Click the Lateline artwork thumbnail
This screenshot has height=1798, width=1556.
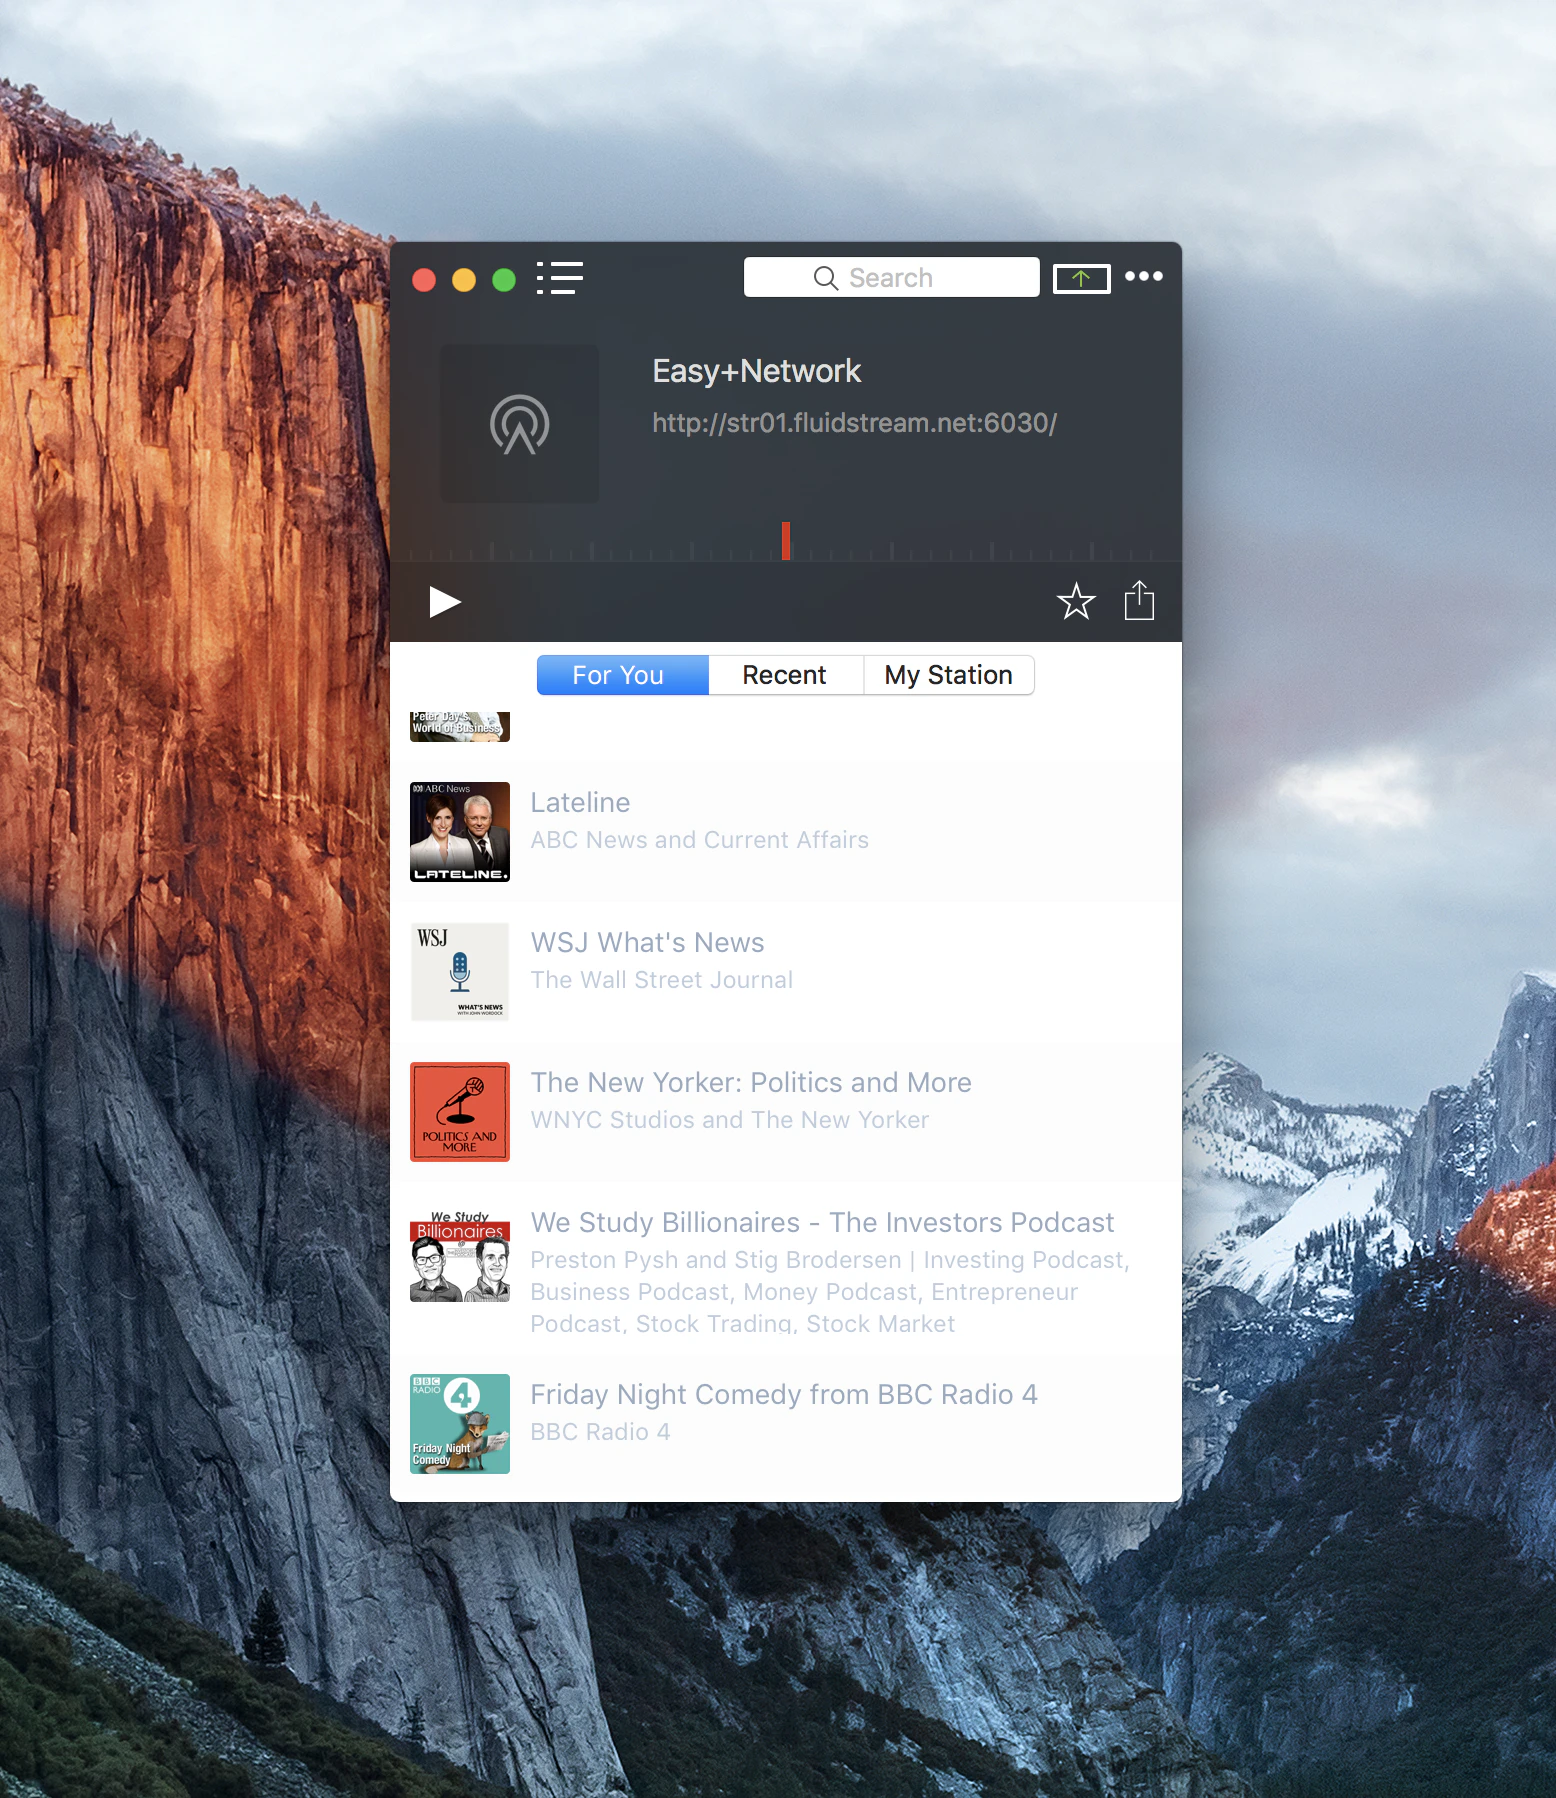[x=460, y=832]
